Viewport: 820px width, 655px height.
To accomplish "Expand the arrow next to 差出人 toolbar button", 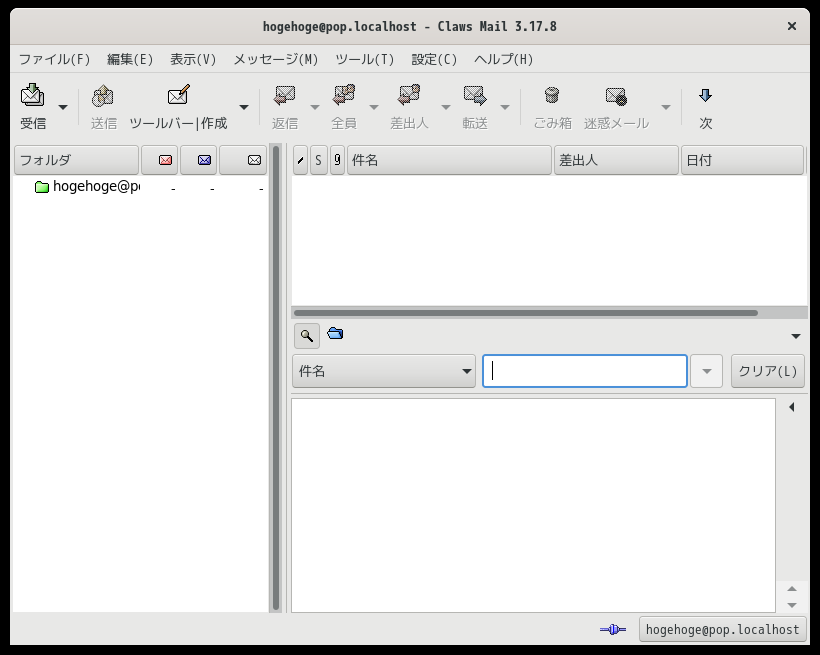I will [x=446, y=107].
